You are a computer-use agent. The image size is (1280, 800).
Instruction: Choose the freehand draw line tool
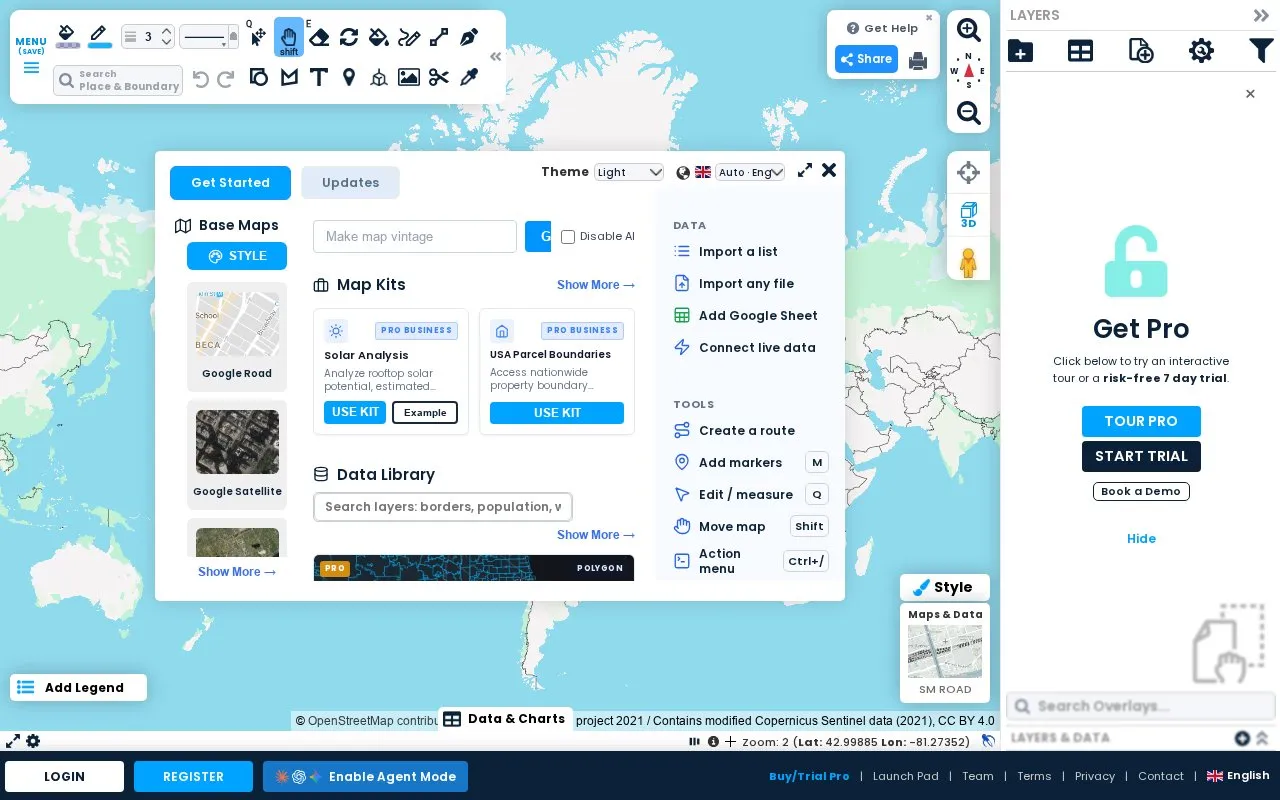[x=409, y=37]
